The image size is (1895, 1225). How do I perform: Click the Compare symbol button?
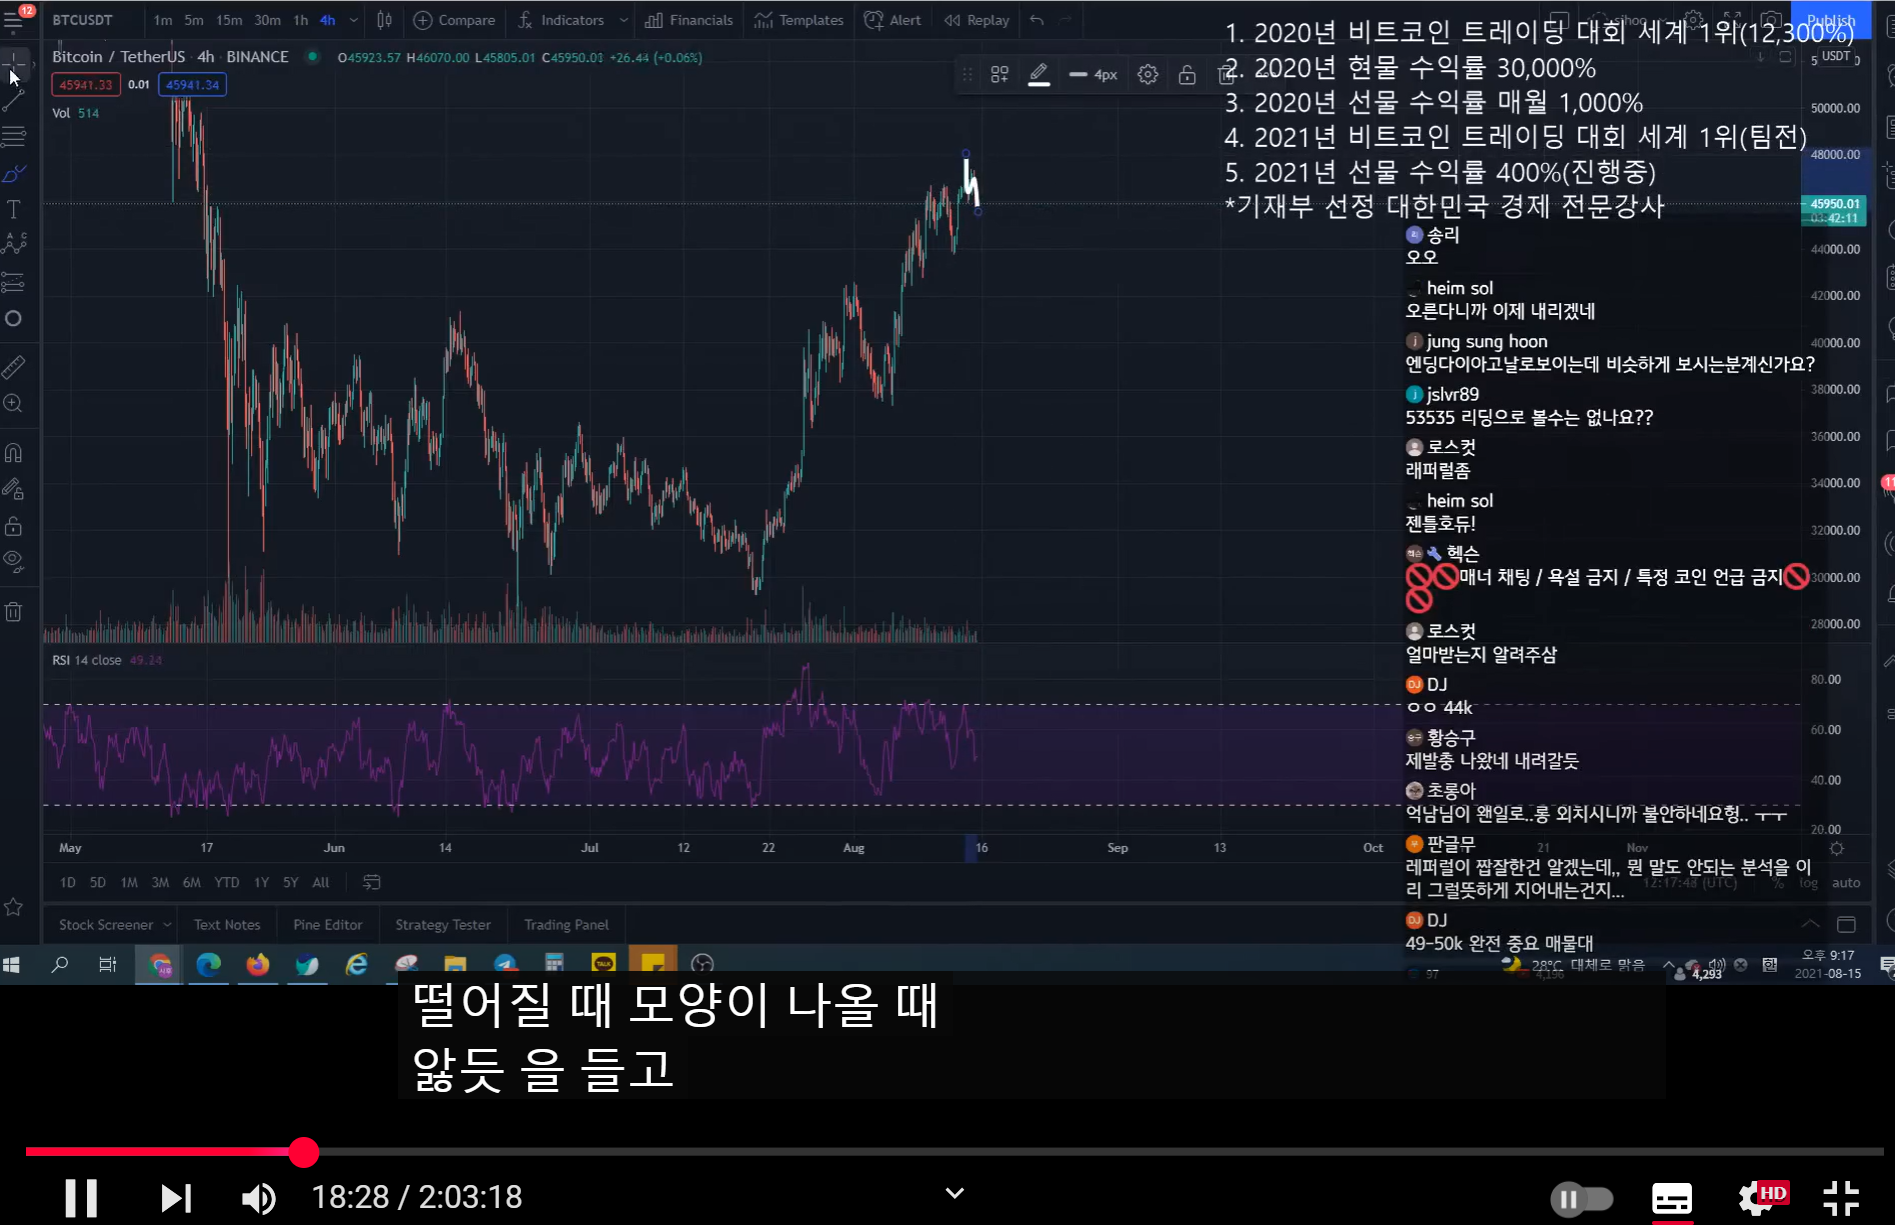[455, 20]
